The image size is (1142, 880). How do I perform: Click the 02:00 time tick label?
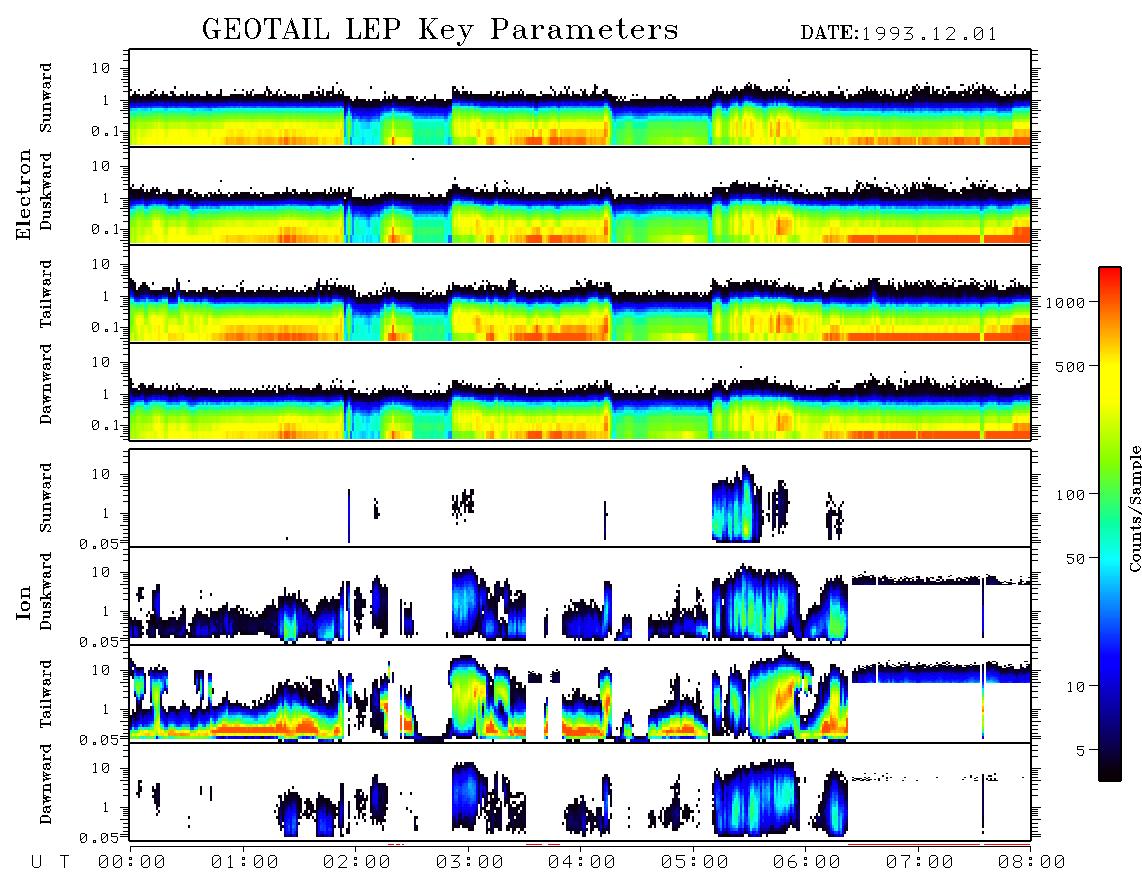pos(357,863)
